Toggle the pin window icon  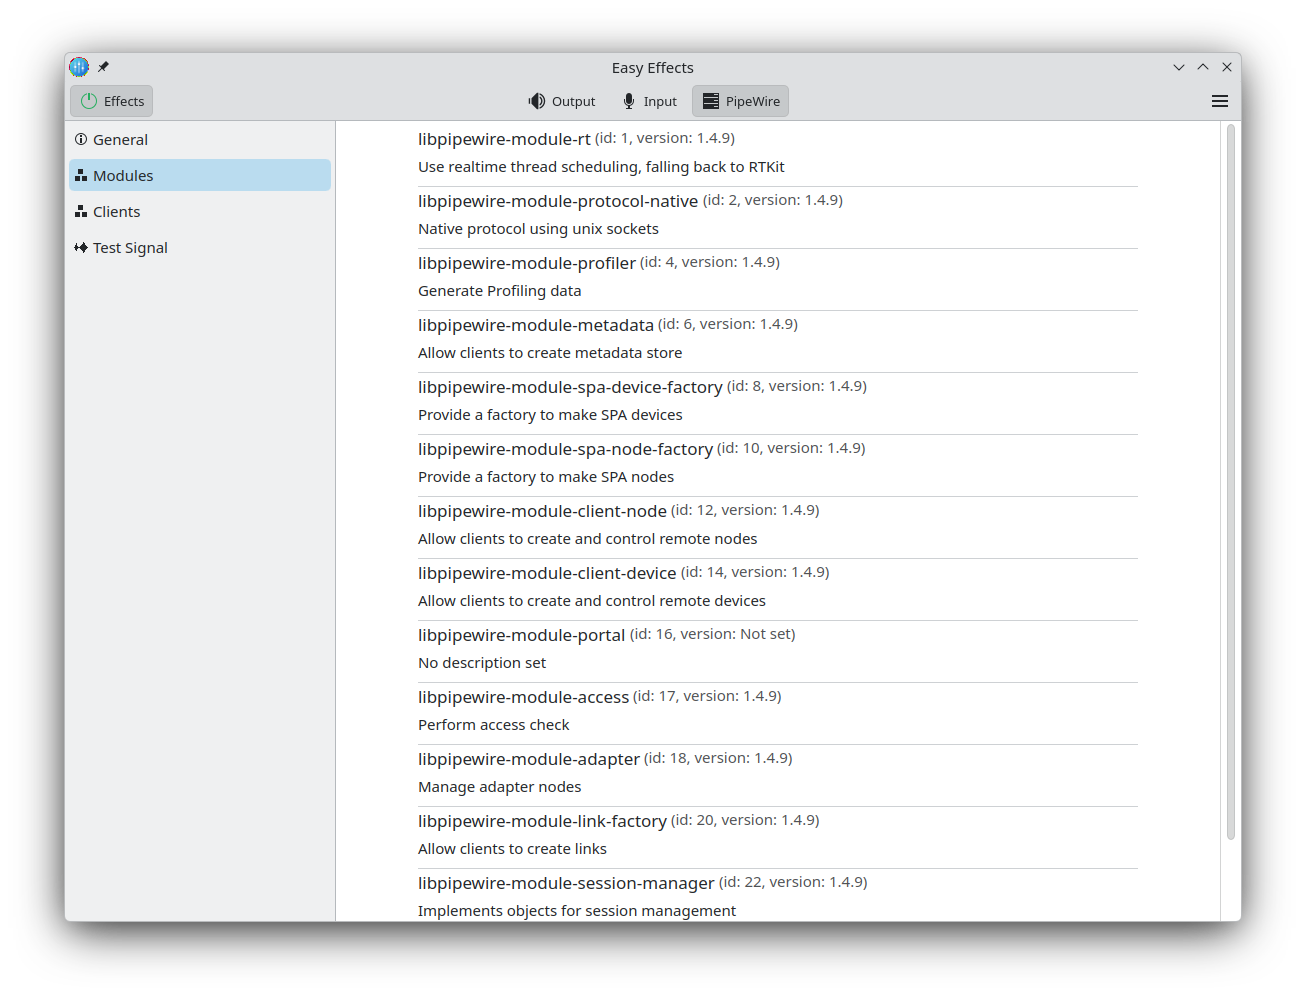pyautogui.click(x=103, y=67)
